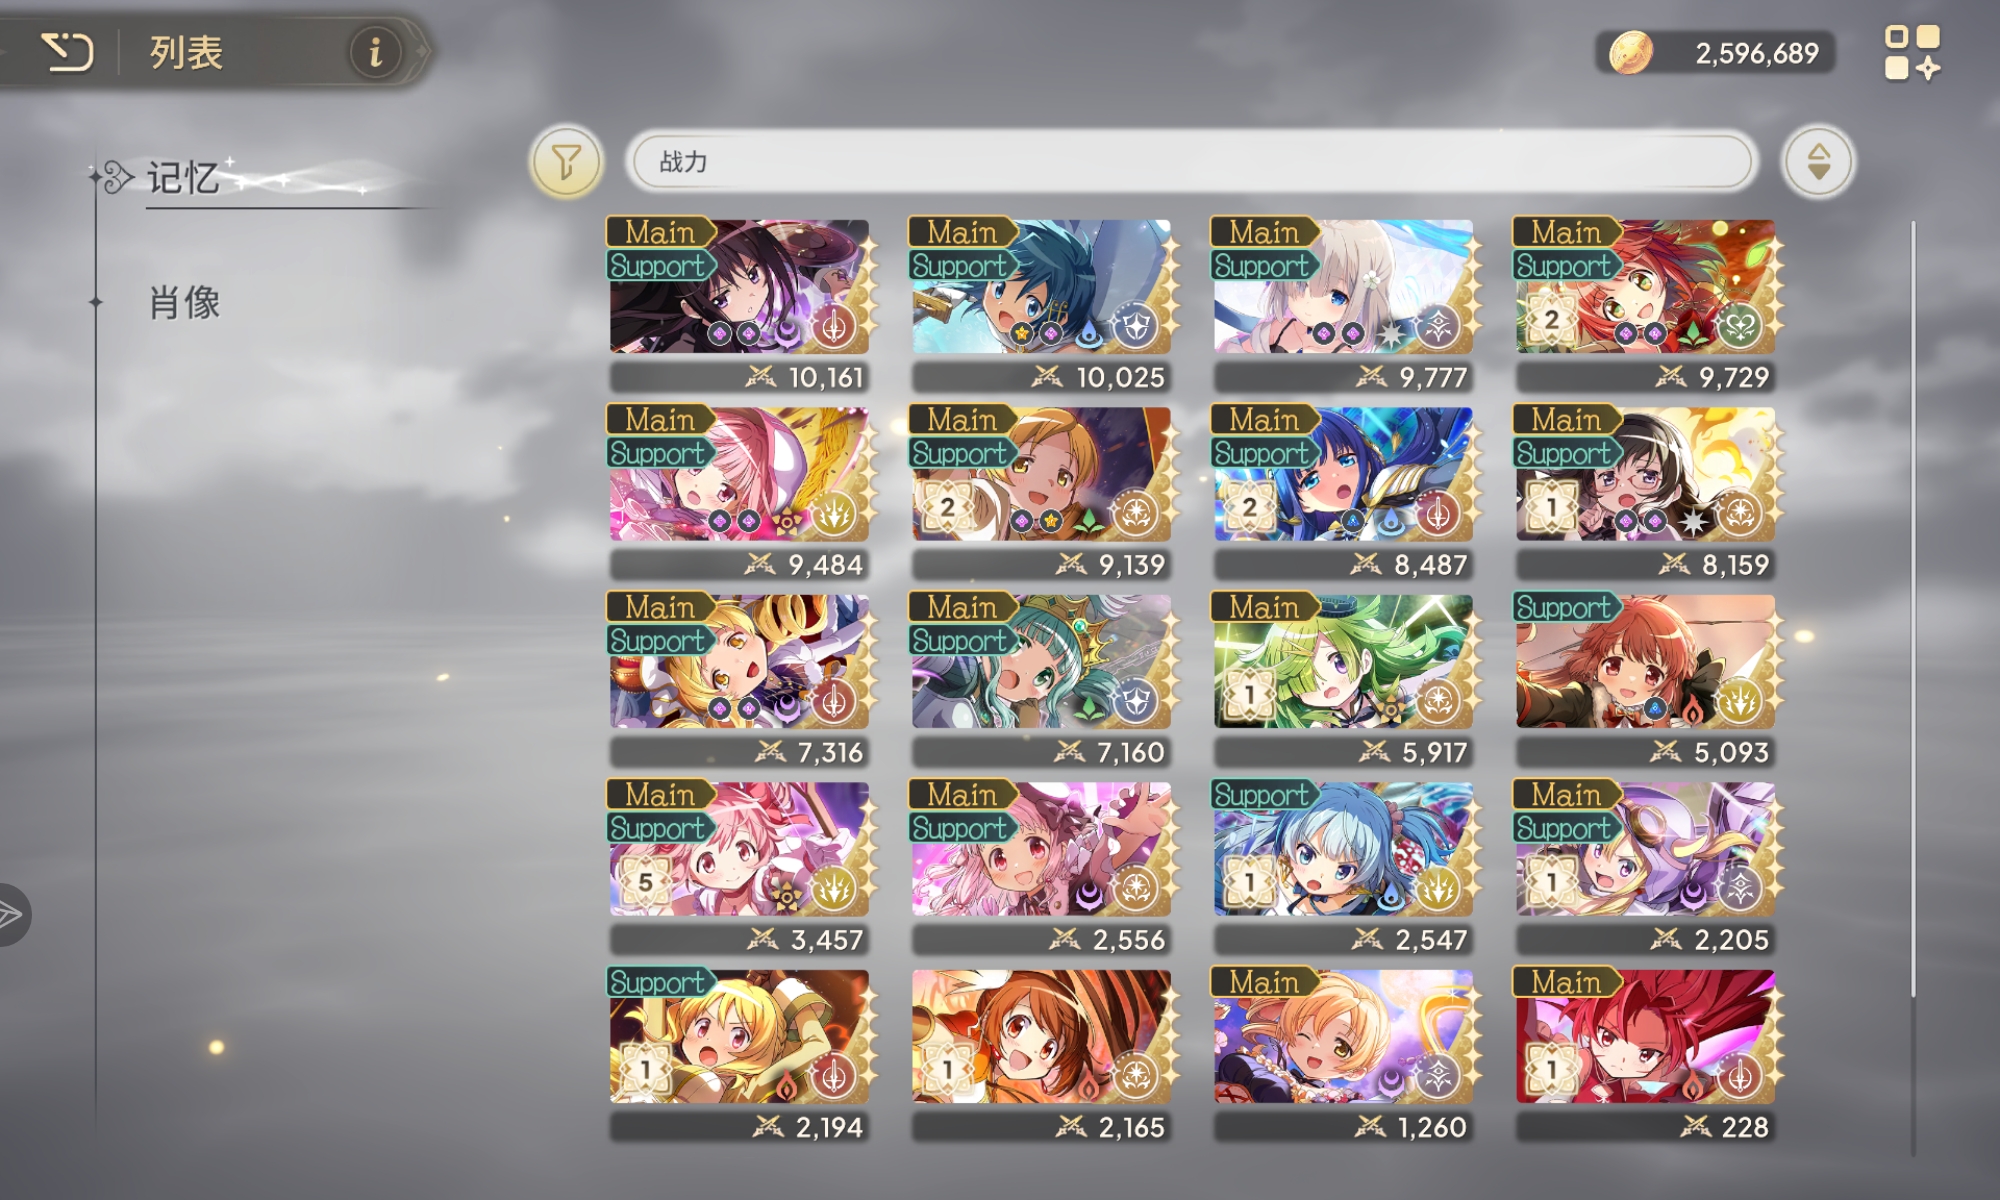Expand the 战力 sort dropdown

tap(1190, 161)
